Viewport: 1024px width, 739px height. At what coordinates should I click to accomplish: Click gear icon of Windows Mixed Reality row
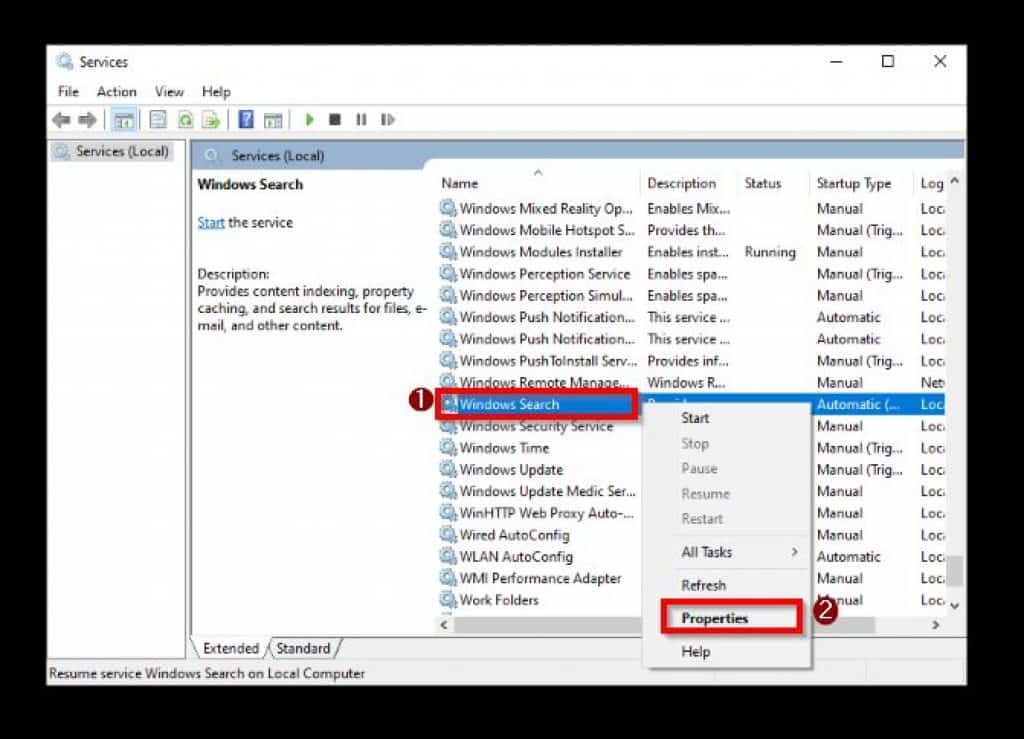447,208
